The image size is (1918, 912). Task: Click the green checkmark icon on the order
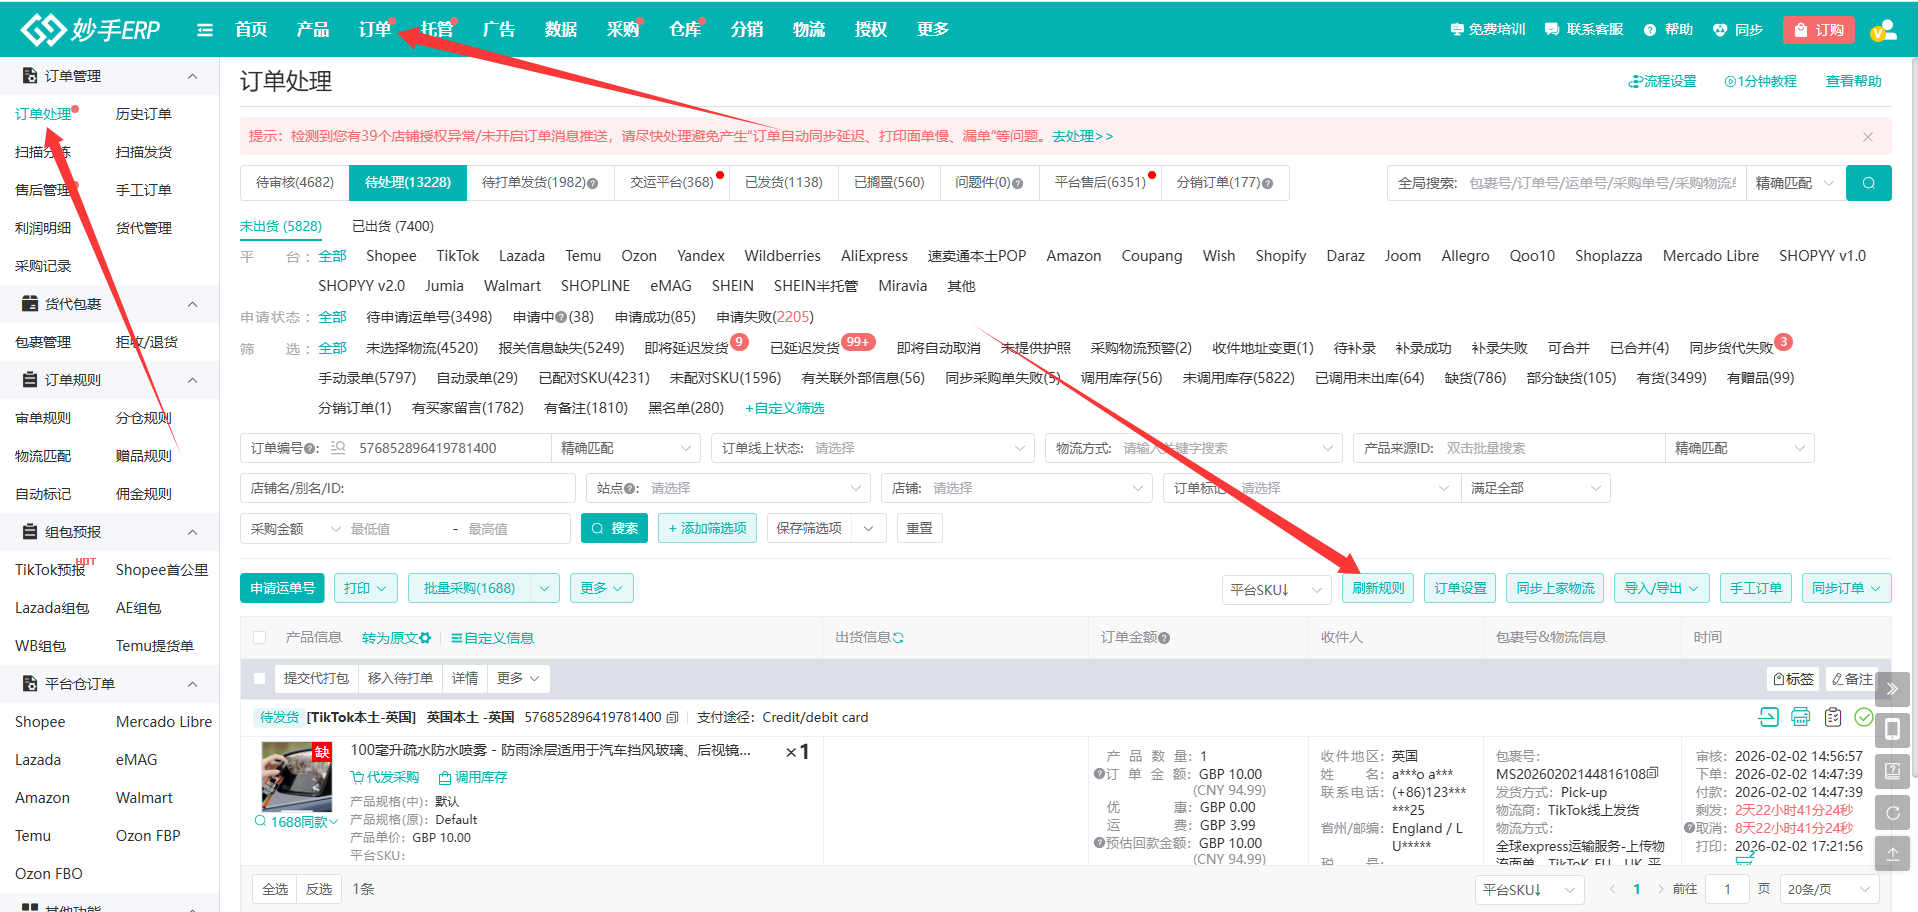coord(1863,716)
